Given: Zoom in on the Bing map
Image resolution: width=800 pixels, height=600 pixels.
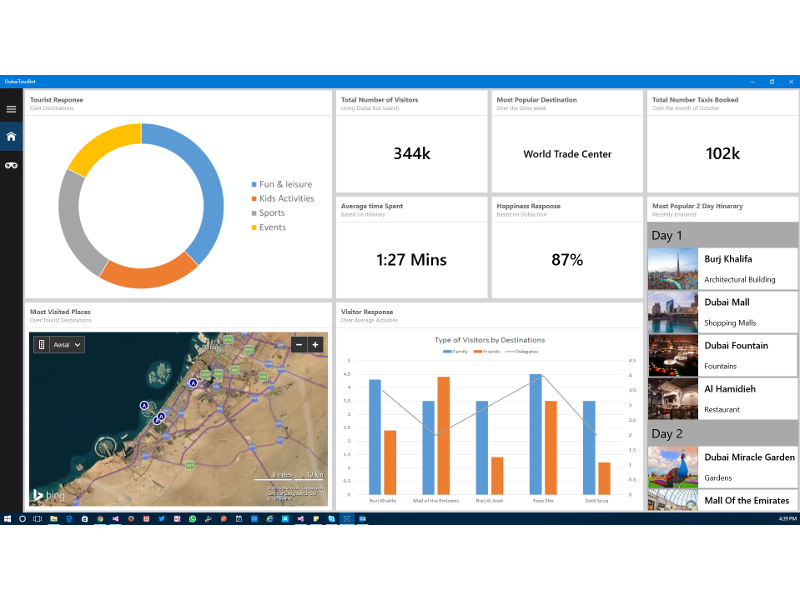Looking at the screenshot, I should (x=315, y=344).
